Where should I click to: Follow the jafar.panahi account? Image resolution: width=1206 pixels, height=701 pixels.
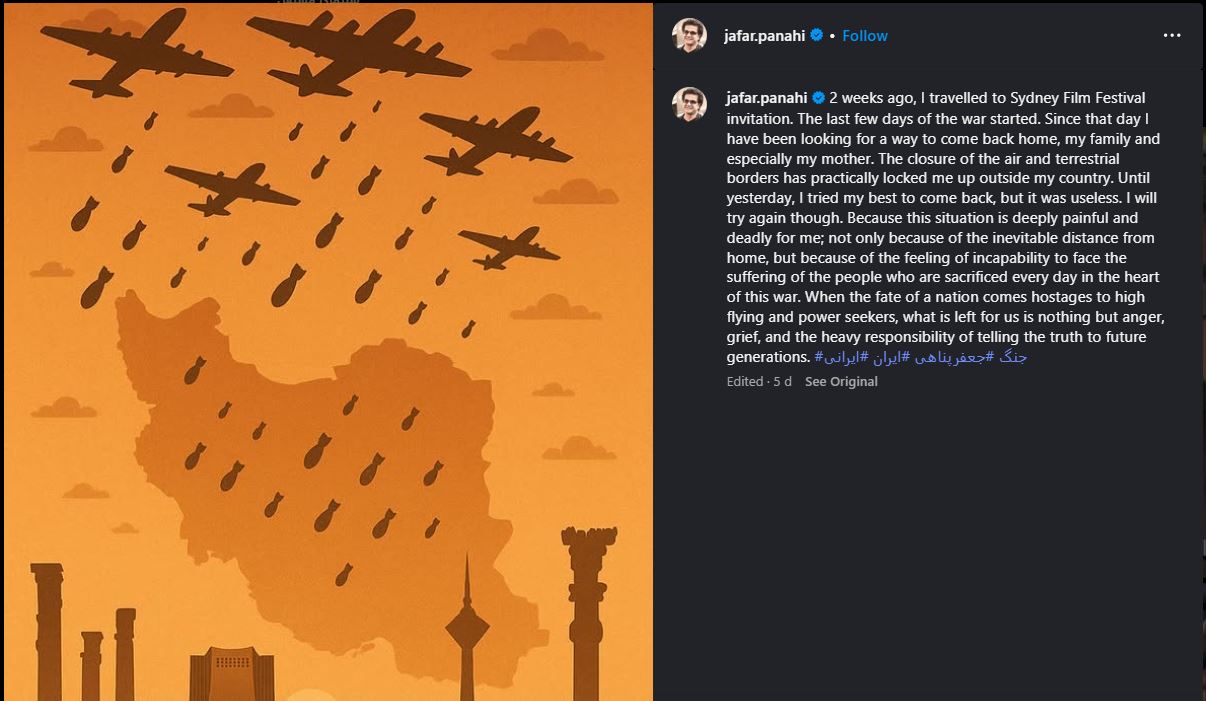[x=864, y=35]
